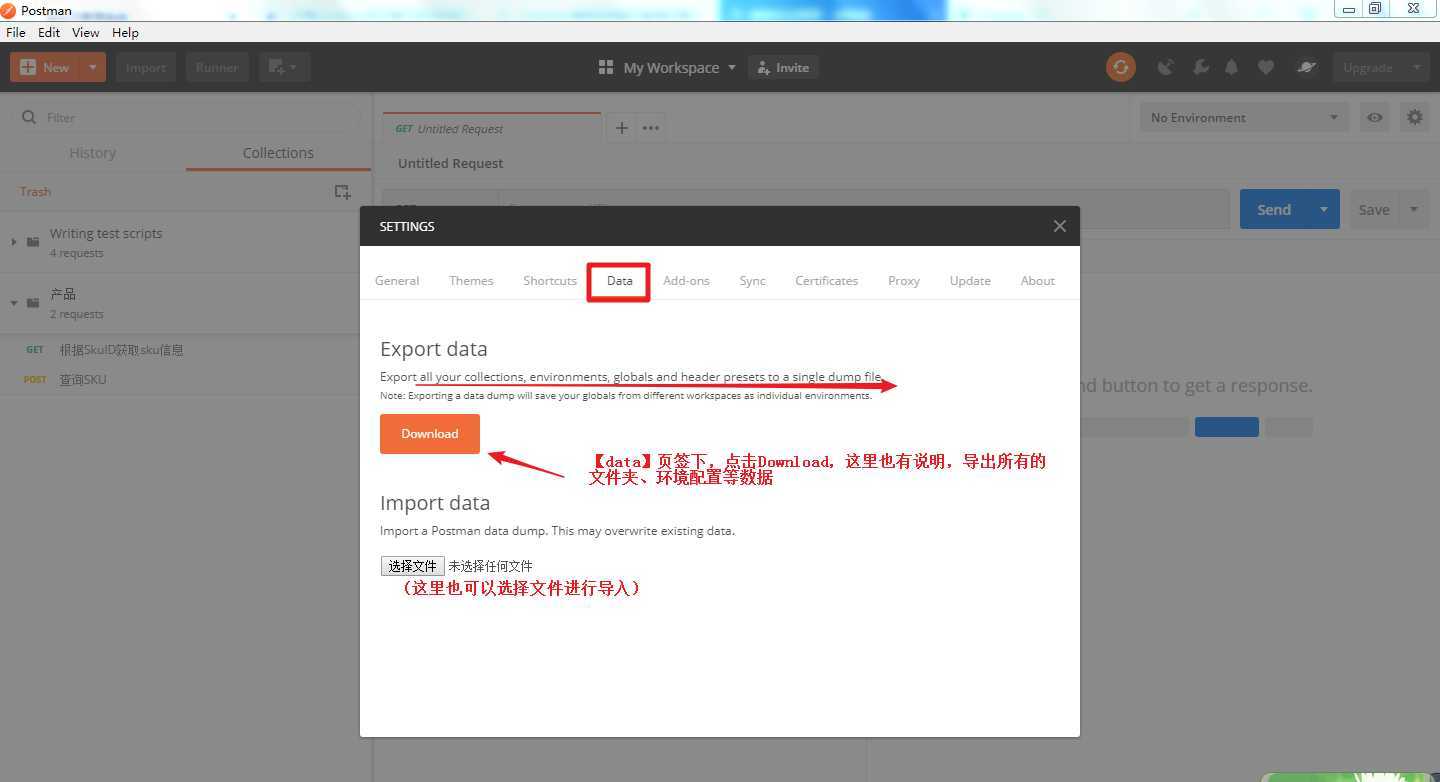
Task: Click the Import button
Action: [x=146, y=67]
